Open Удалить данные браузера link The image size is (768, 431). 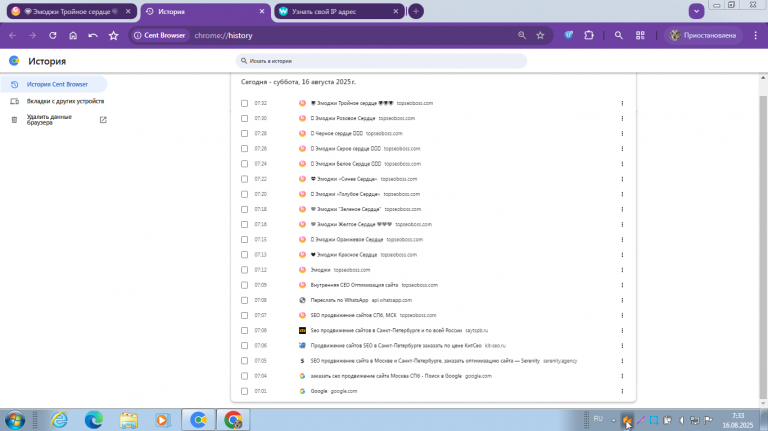[x=58, y=120]
